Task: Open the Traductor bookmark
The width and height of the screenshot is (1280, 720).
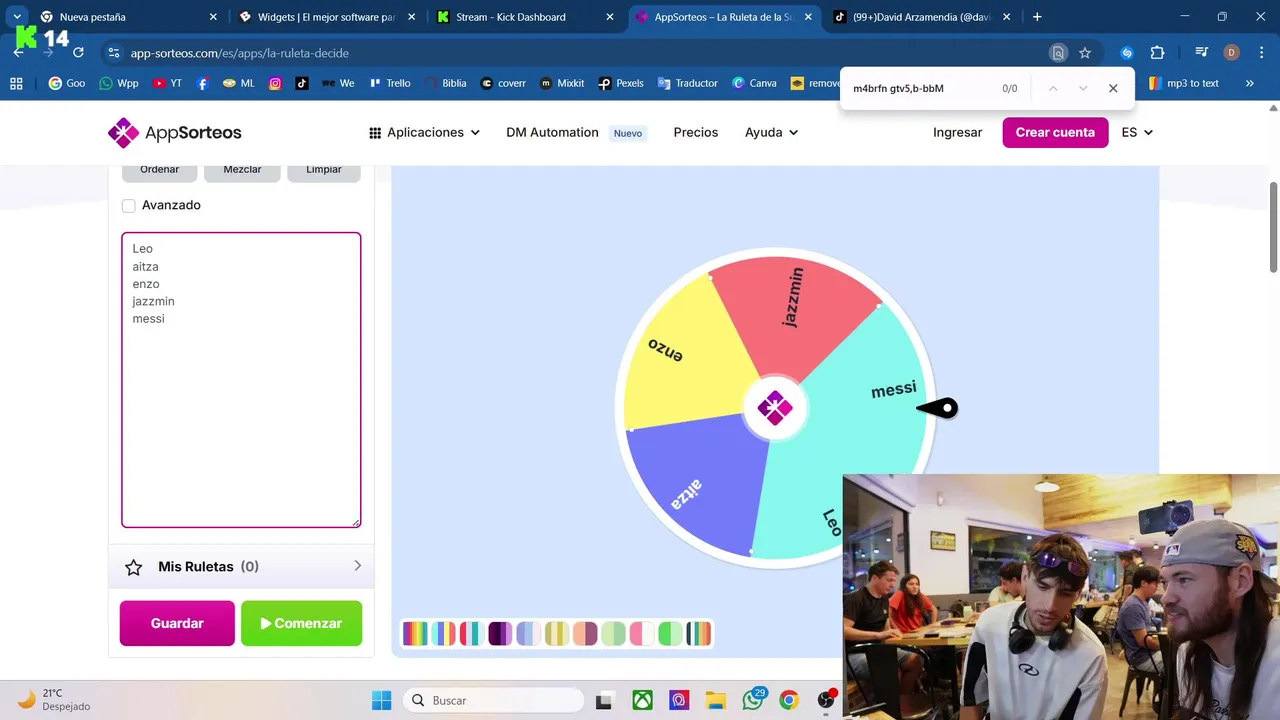Action: click(688, 83)
